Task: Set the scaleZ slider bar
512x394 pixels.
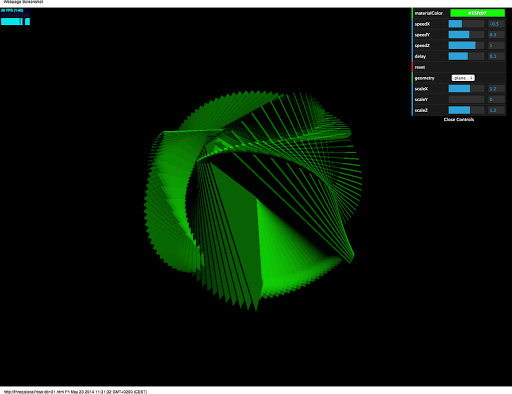Action: (x=466, y=110)
